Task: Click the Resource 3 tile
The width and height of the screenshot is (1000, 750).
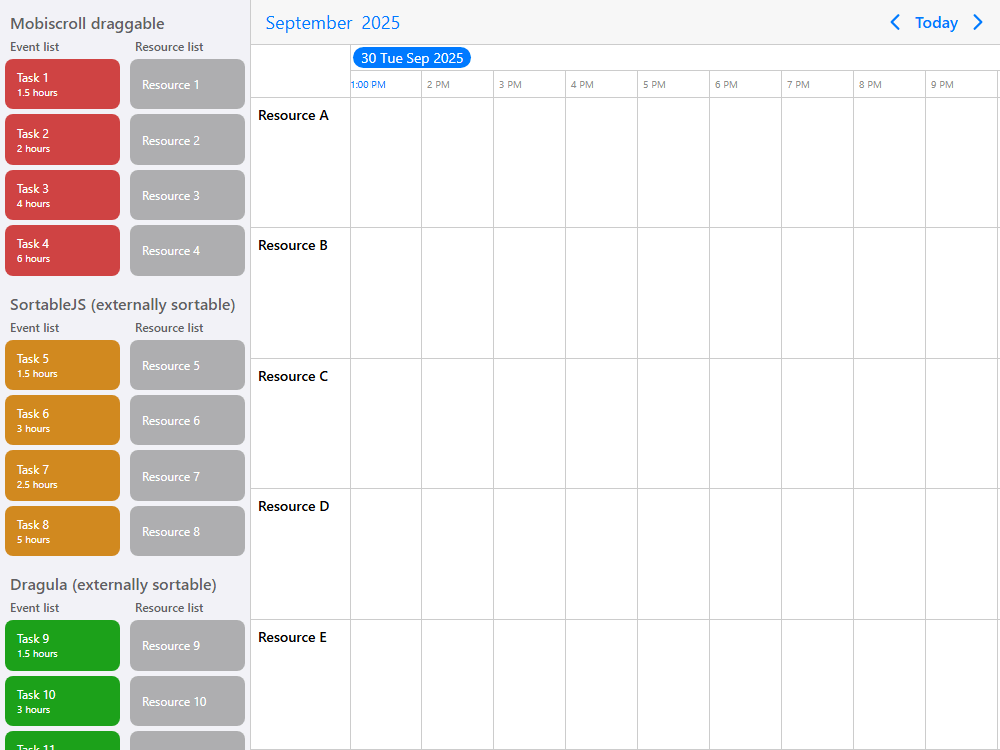Action: pyautogui.click(x=187, y=195)
